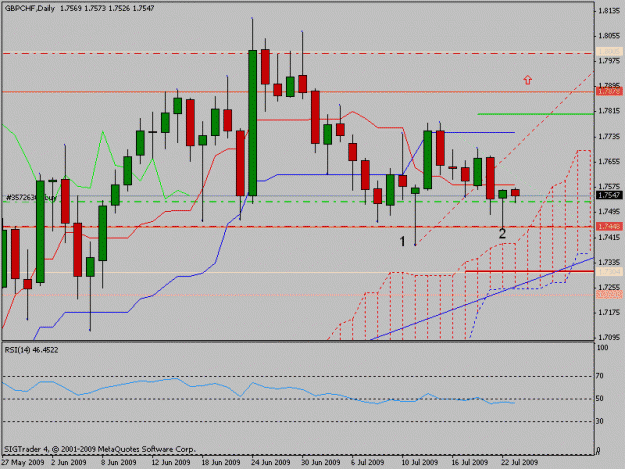Click price axis label 1.7335
Viewport: 625px width, 469px height.
click(x=609, y=262)
